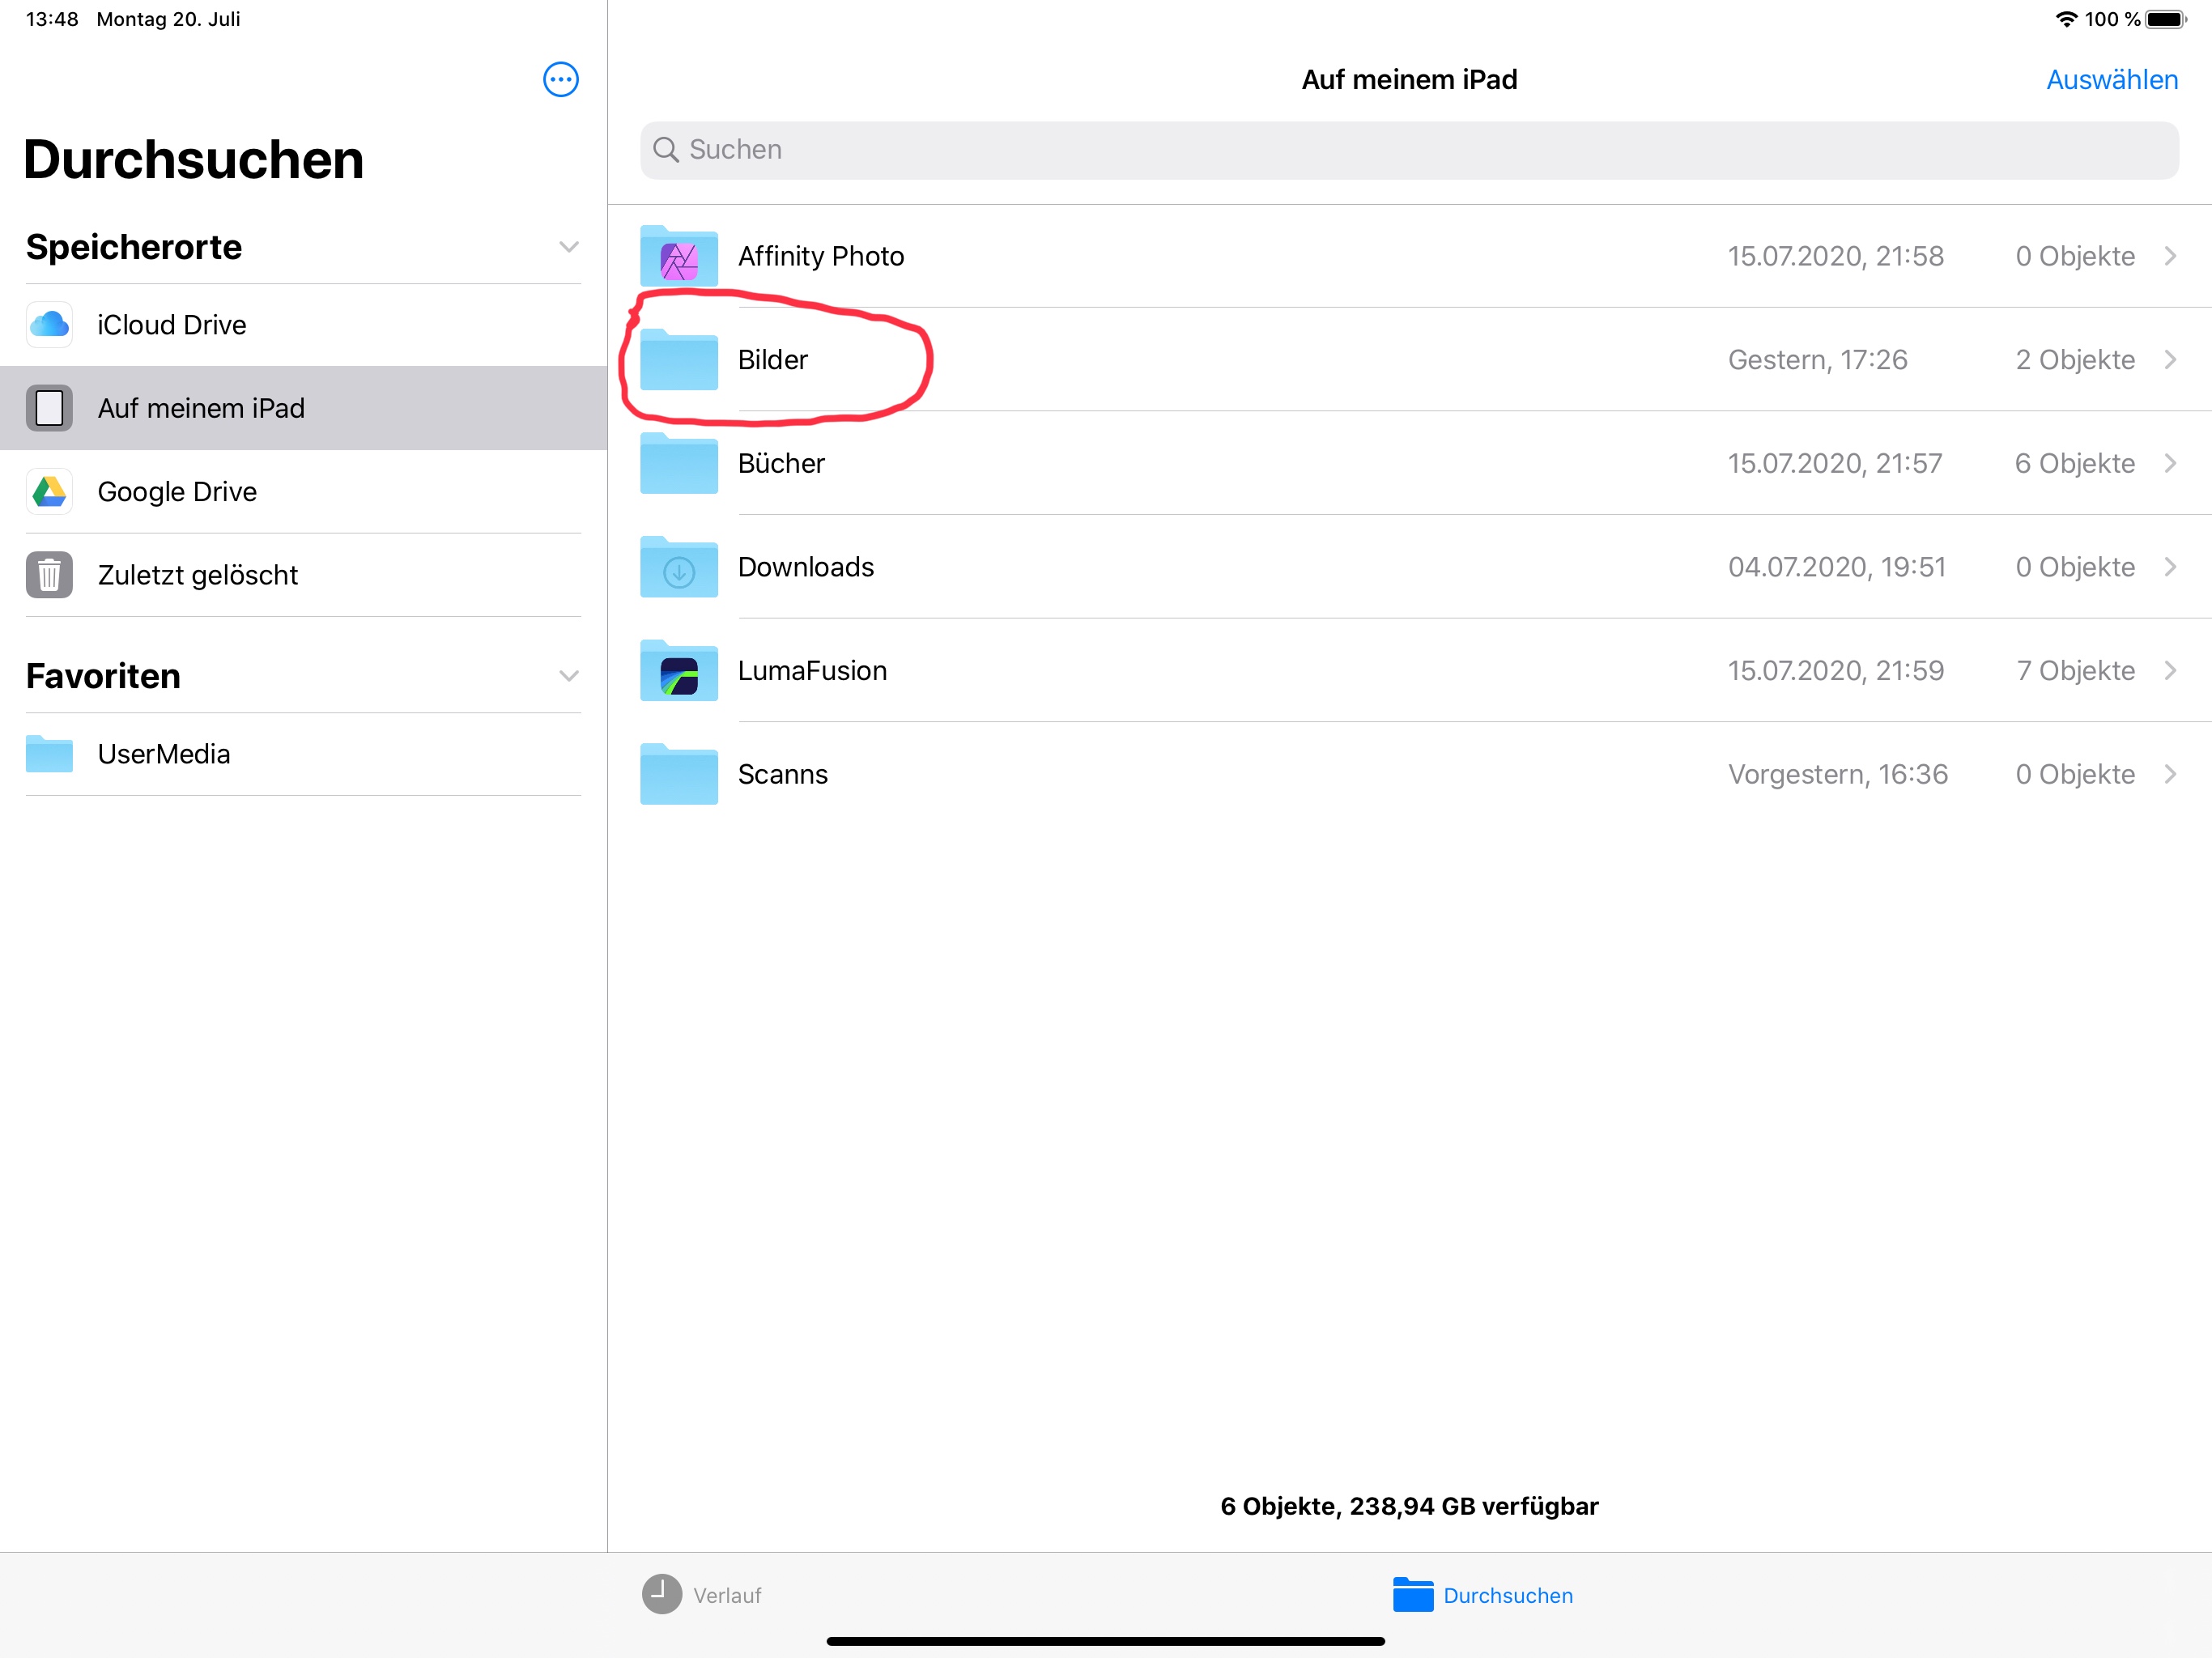Collapse the Speicherorte section

click(568, 247)
